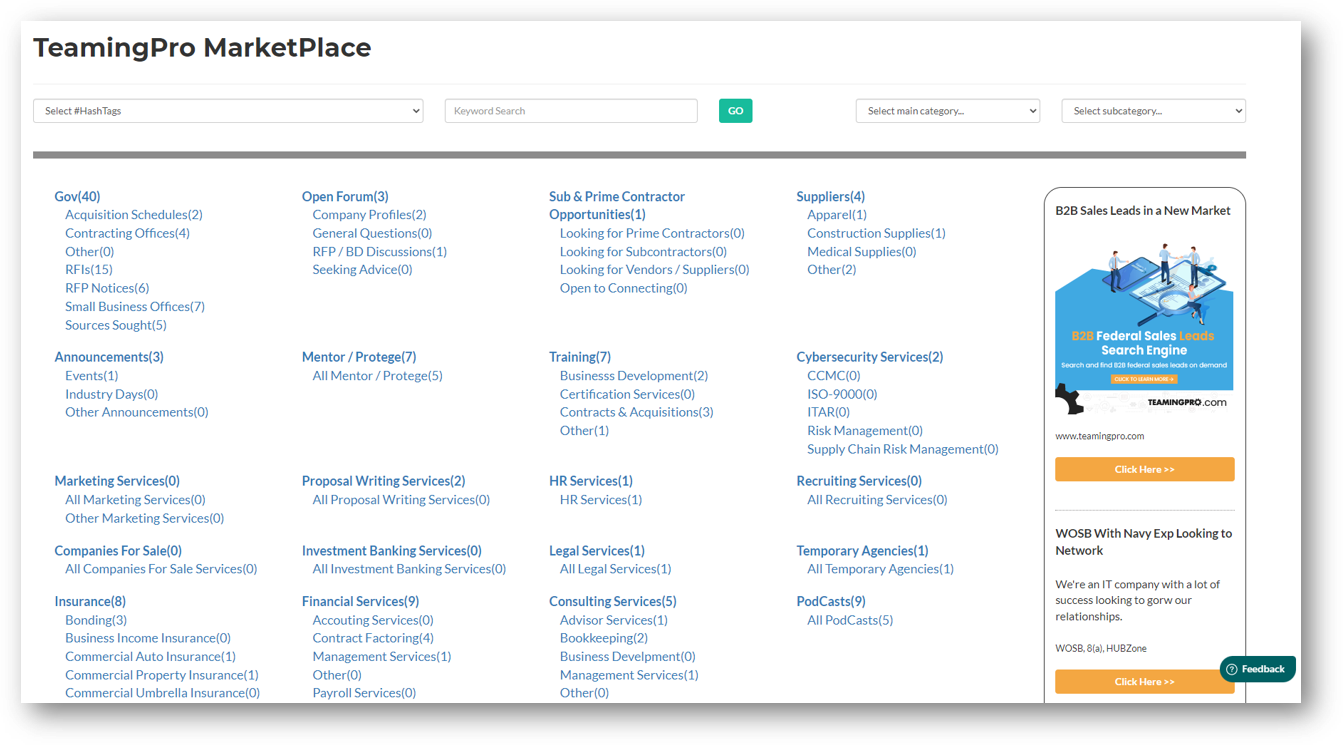The image size is (1343, 745).
Task: Open Bonding(3) link
Action: 96,620
